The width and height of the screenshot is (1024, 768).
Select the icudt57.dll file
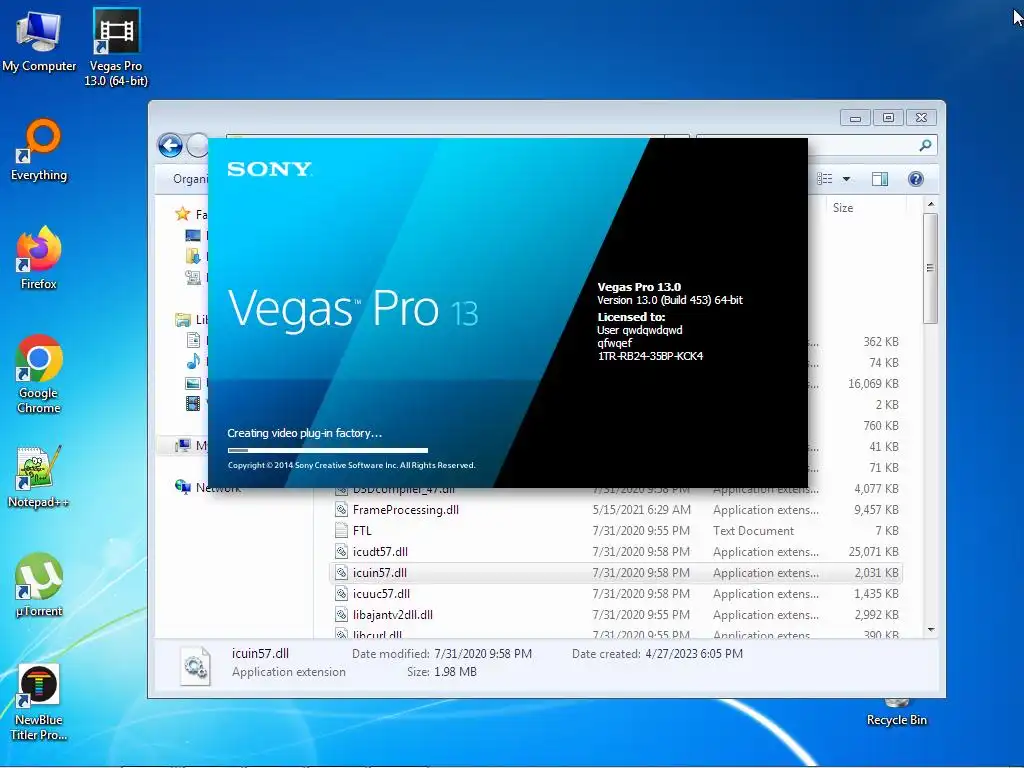coord(380,551)
